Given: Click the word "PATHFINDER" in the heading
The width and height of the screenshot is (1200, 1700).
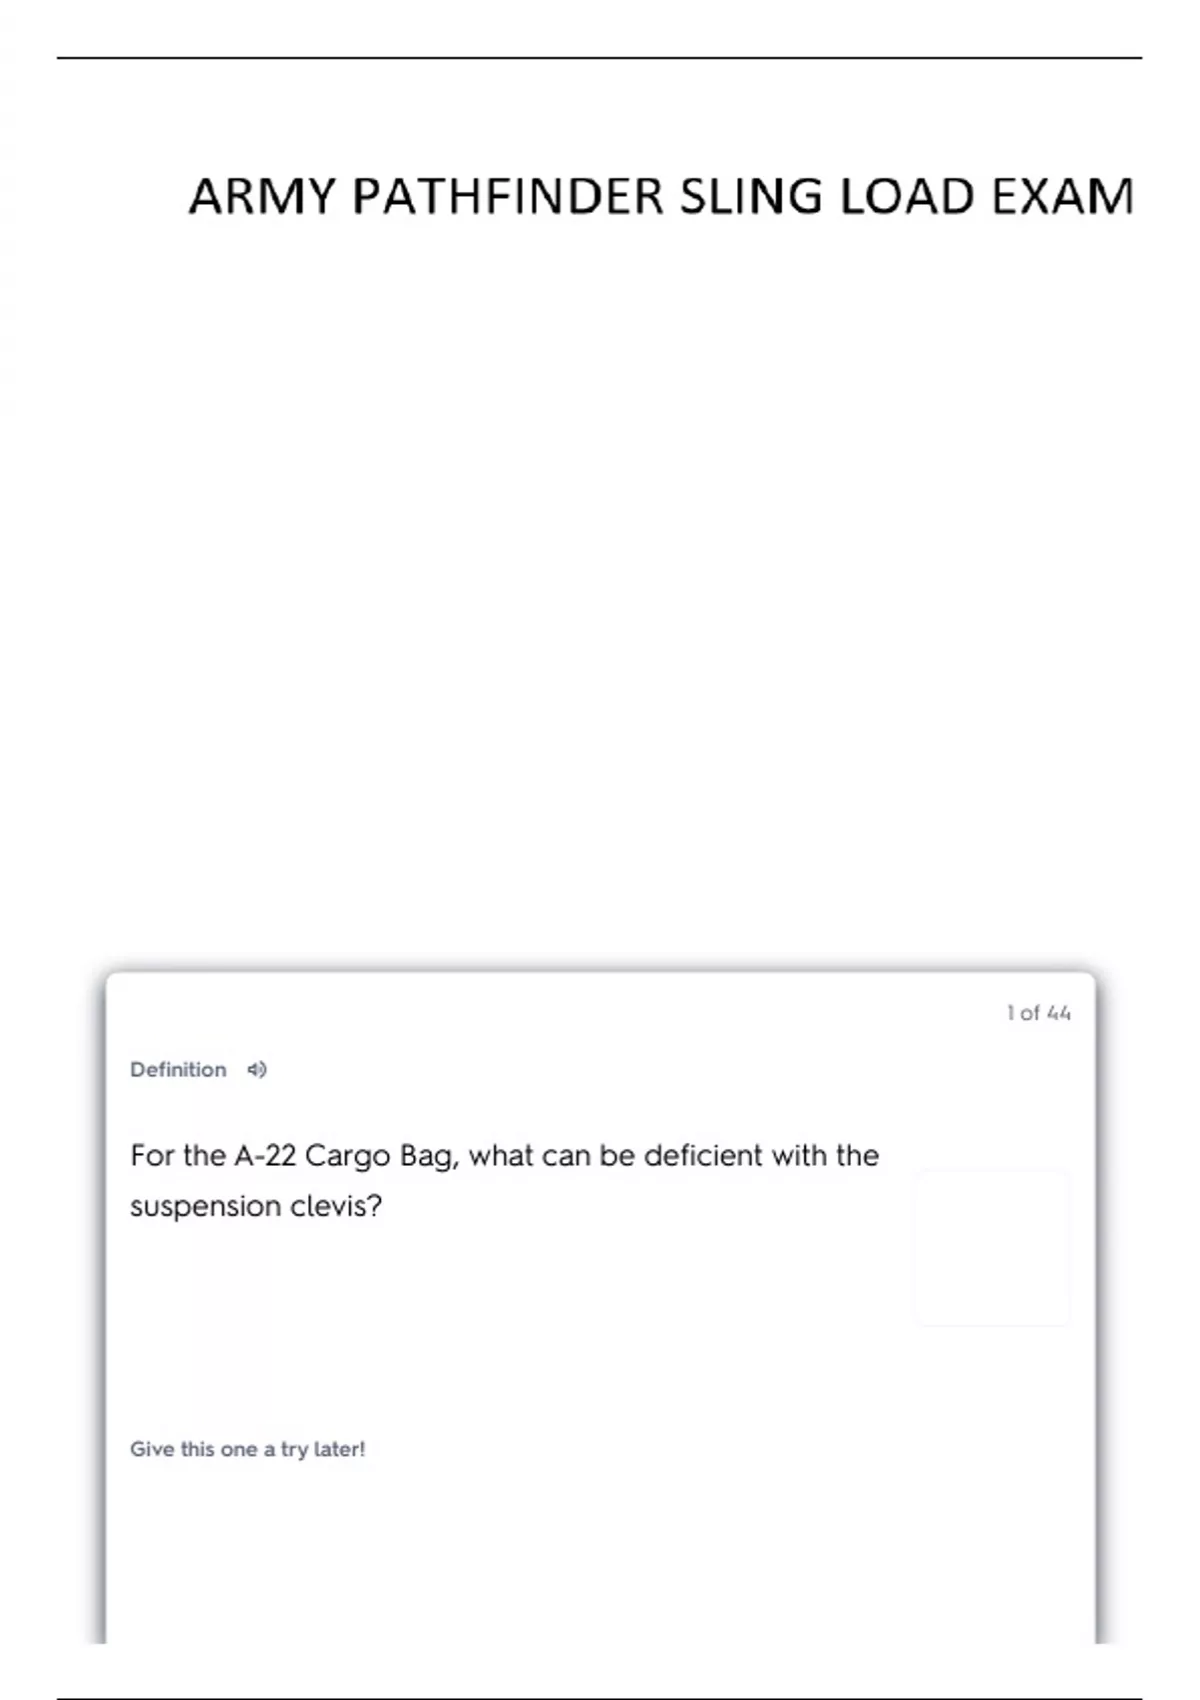Looking at the screenshot, I should pos(508,196).
